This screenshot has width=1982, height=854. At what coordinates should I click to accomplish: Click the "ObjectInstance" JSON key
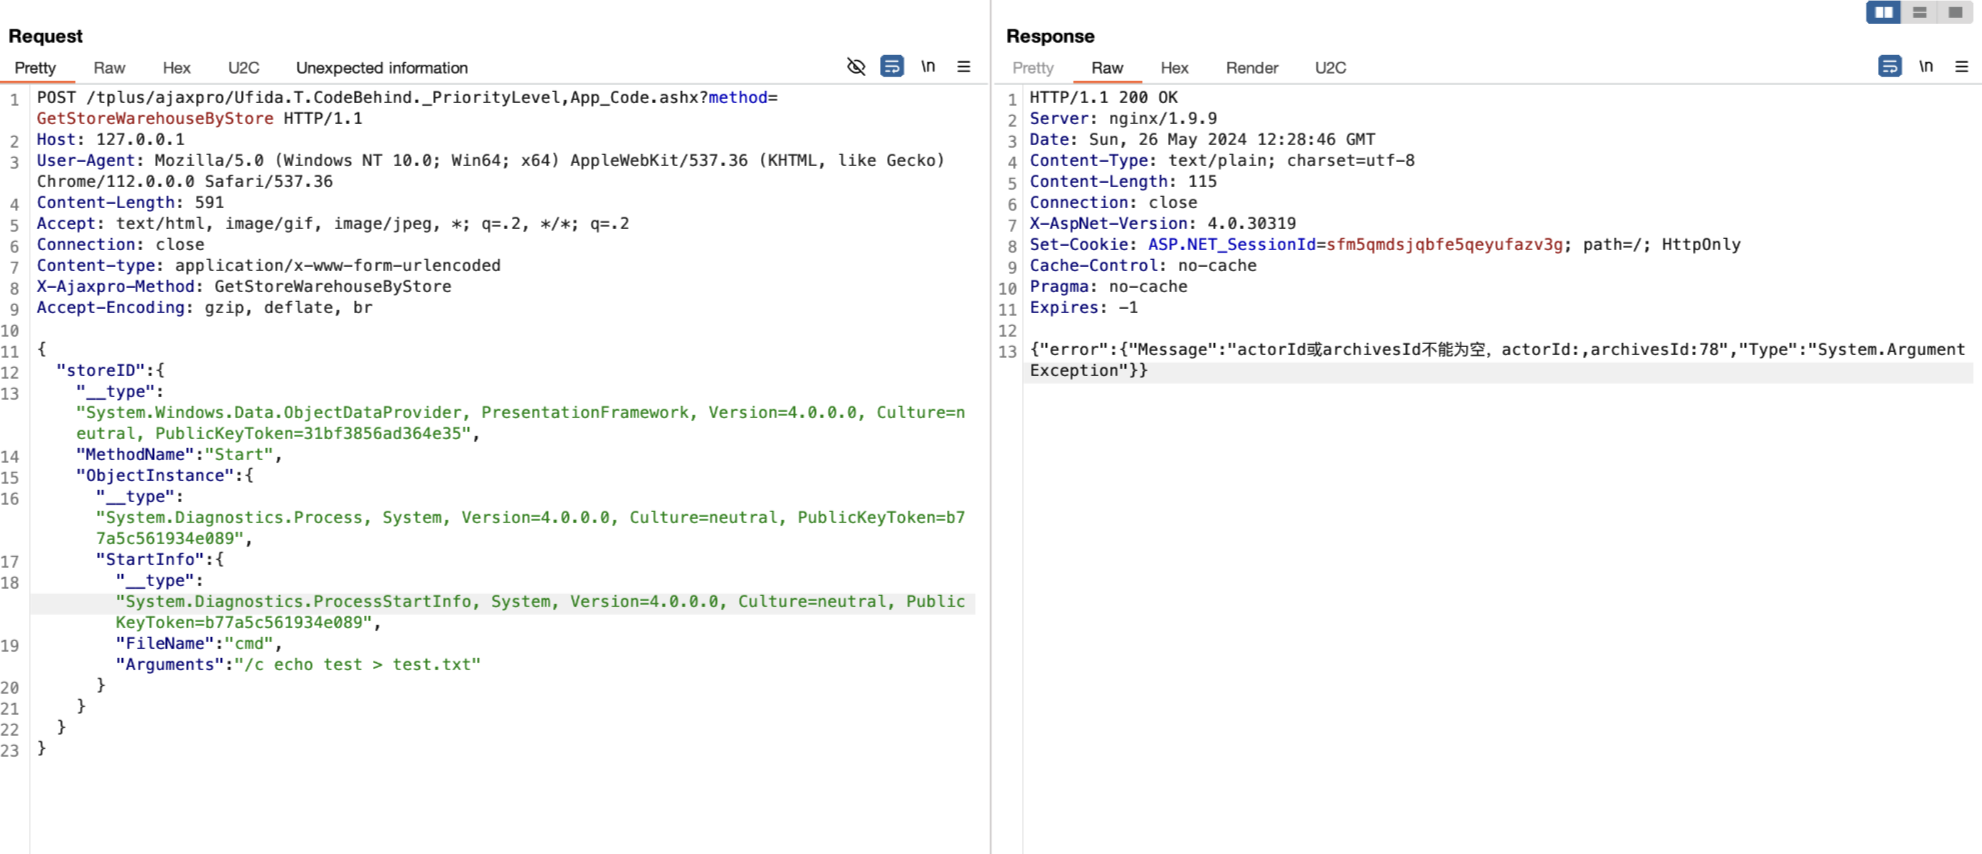[155, 475]
